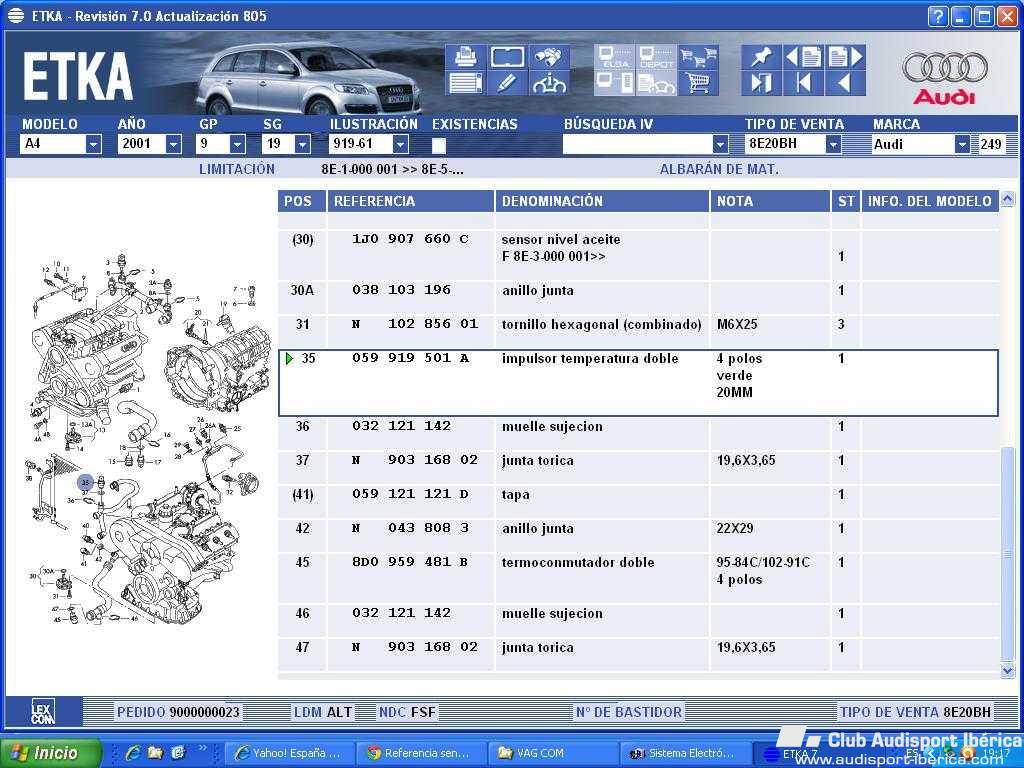Click the LexCom logo in the status bar
This screenshot has height=768, width=1024.
[43, 712]
